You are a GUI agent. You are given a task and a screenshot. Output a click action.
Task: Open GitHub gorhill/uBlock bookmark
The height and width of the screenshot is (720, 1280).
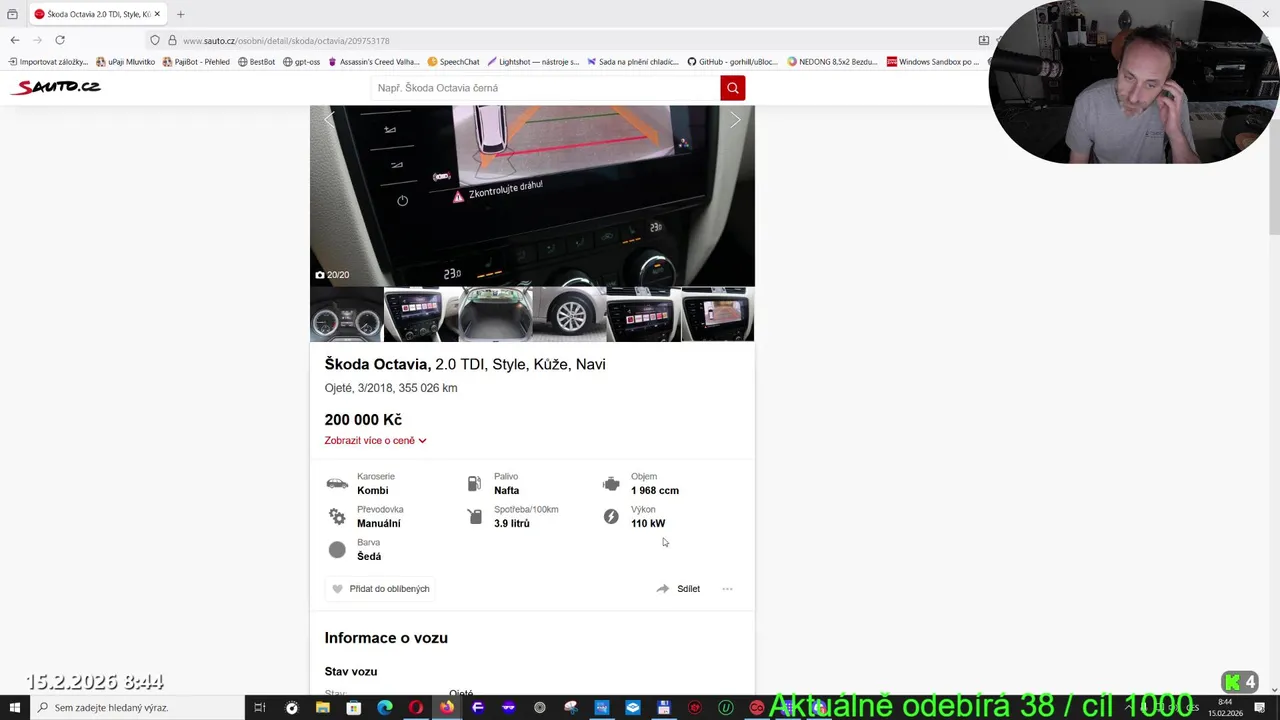(732, 62)
